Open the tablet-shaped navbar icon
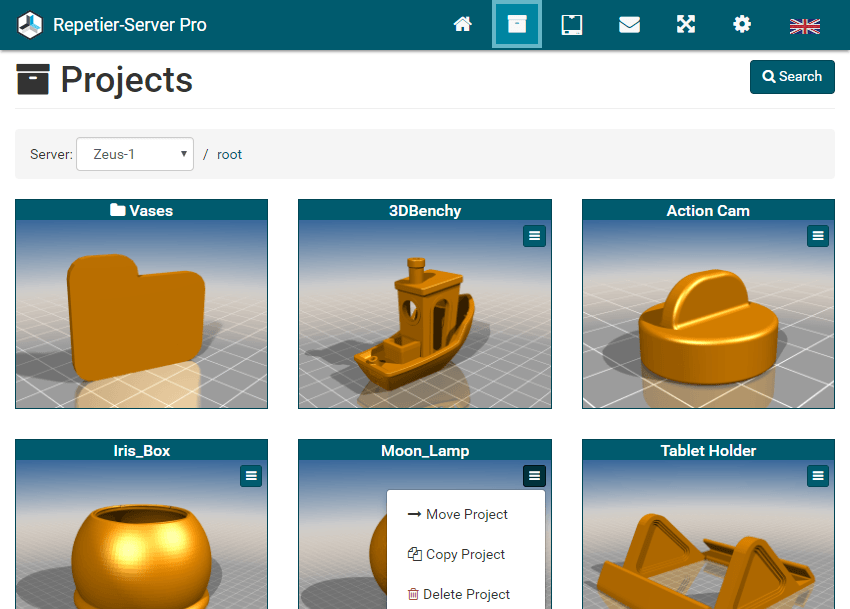 pyautogui.click(x=571, y=24)
